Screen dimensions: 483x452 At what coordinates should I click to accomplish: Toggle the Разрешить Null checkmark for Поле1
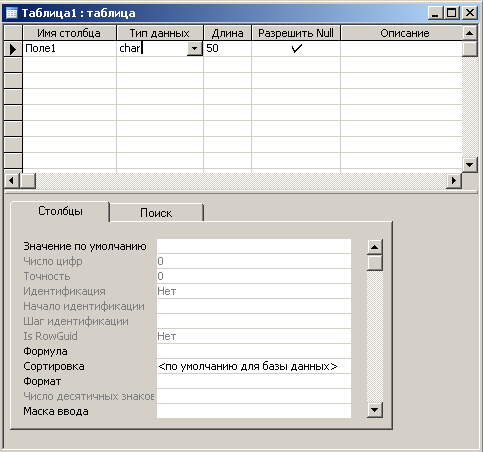click(x=296, y=49)
